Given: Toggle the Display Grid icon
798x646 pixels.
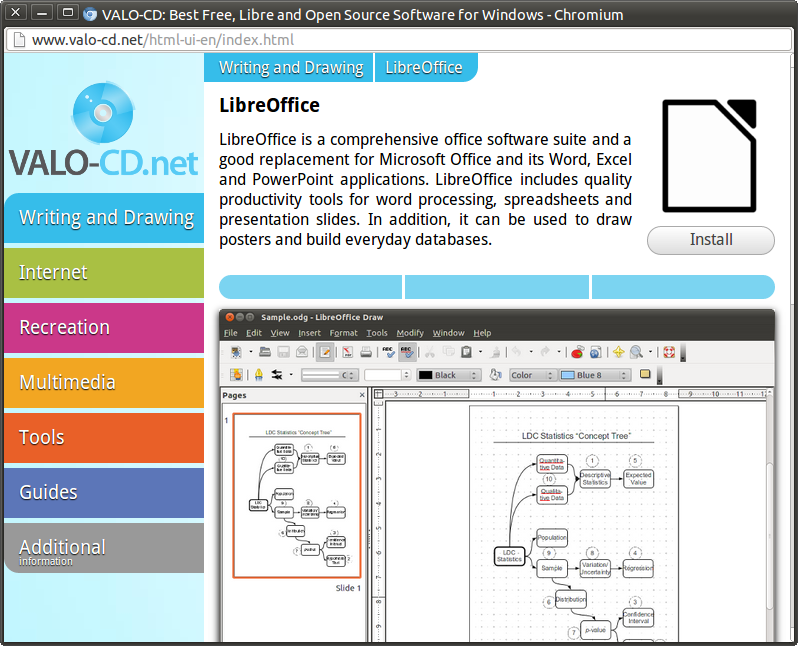Looking at the screenshot, I should 236,375.
